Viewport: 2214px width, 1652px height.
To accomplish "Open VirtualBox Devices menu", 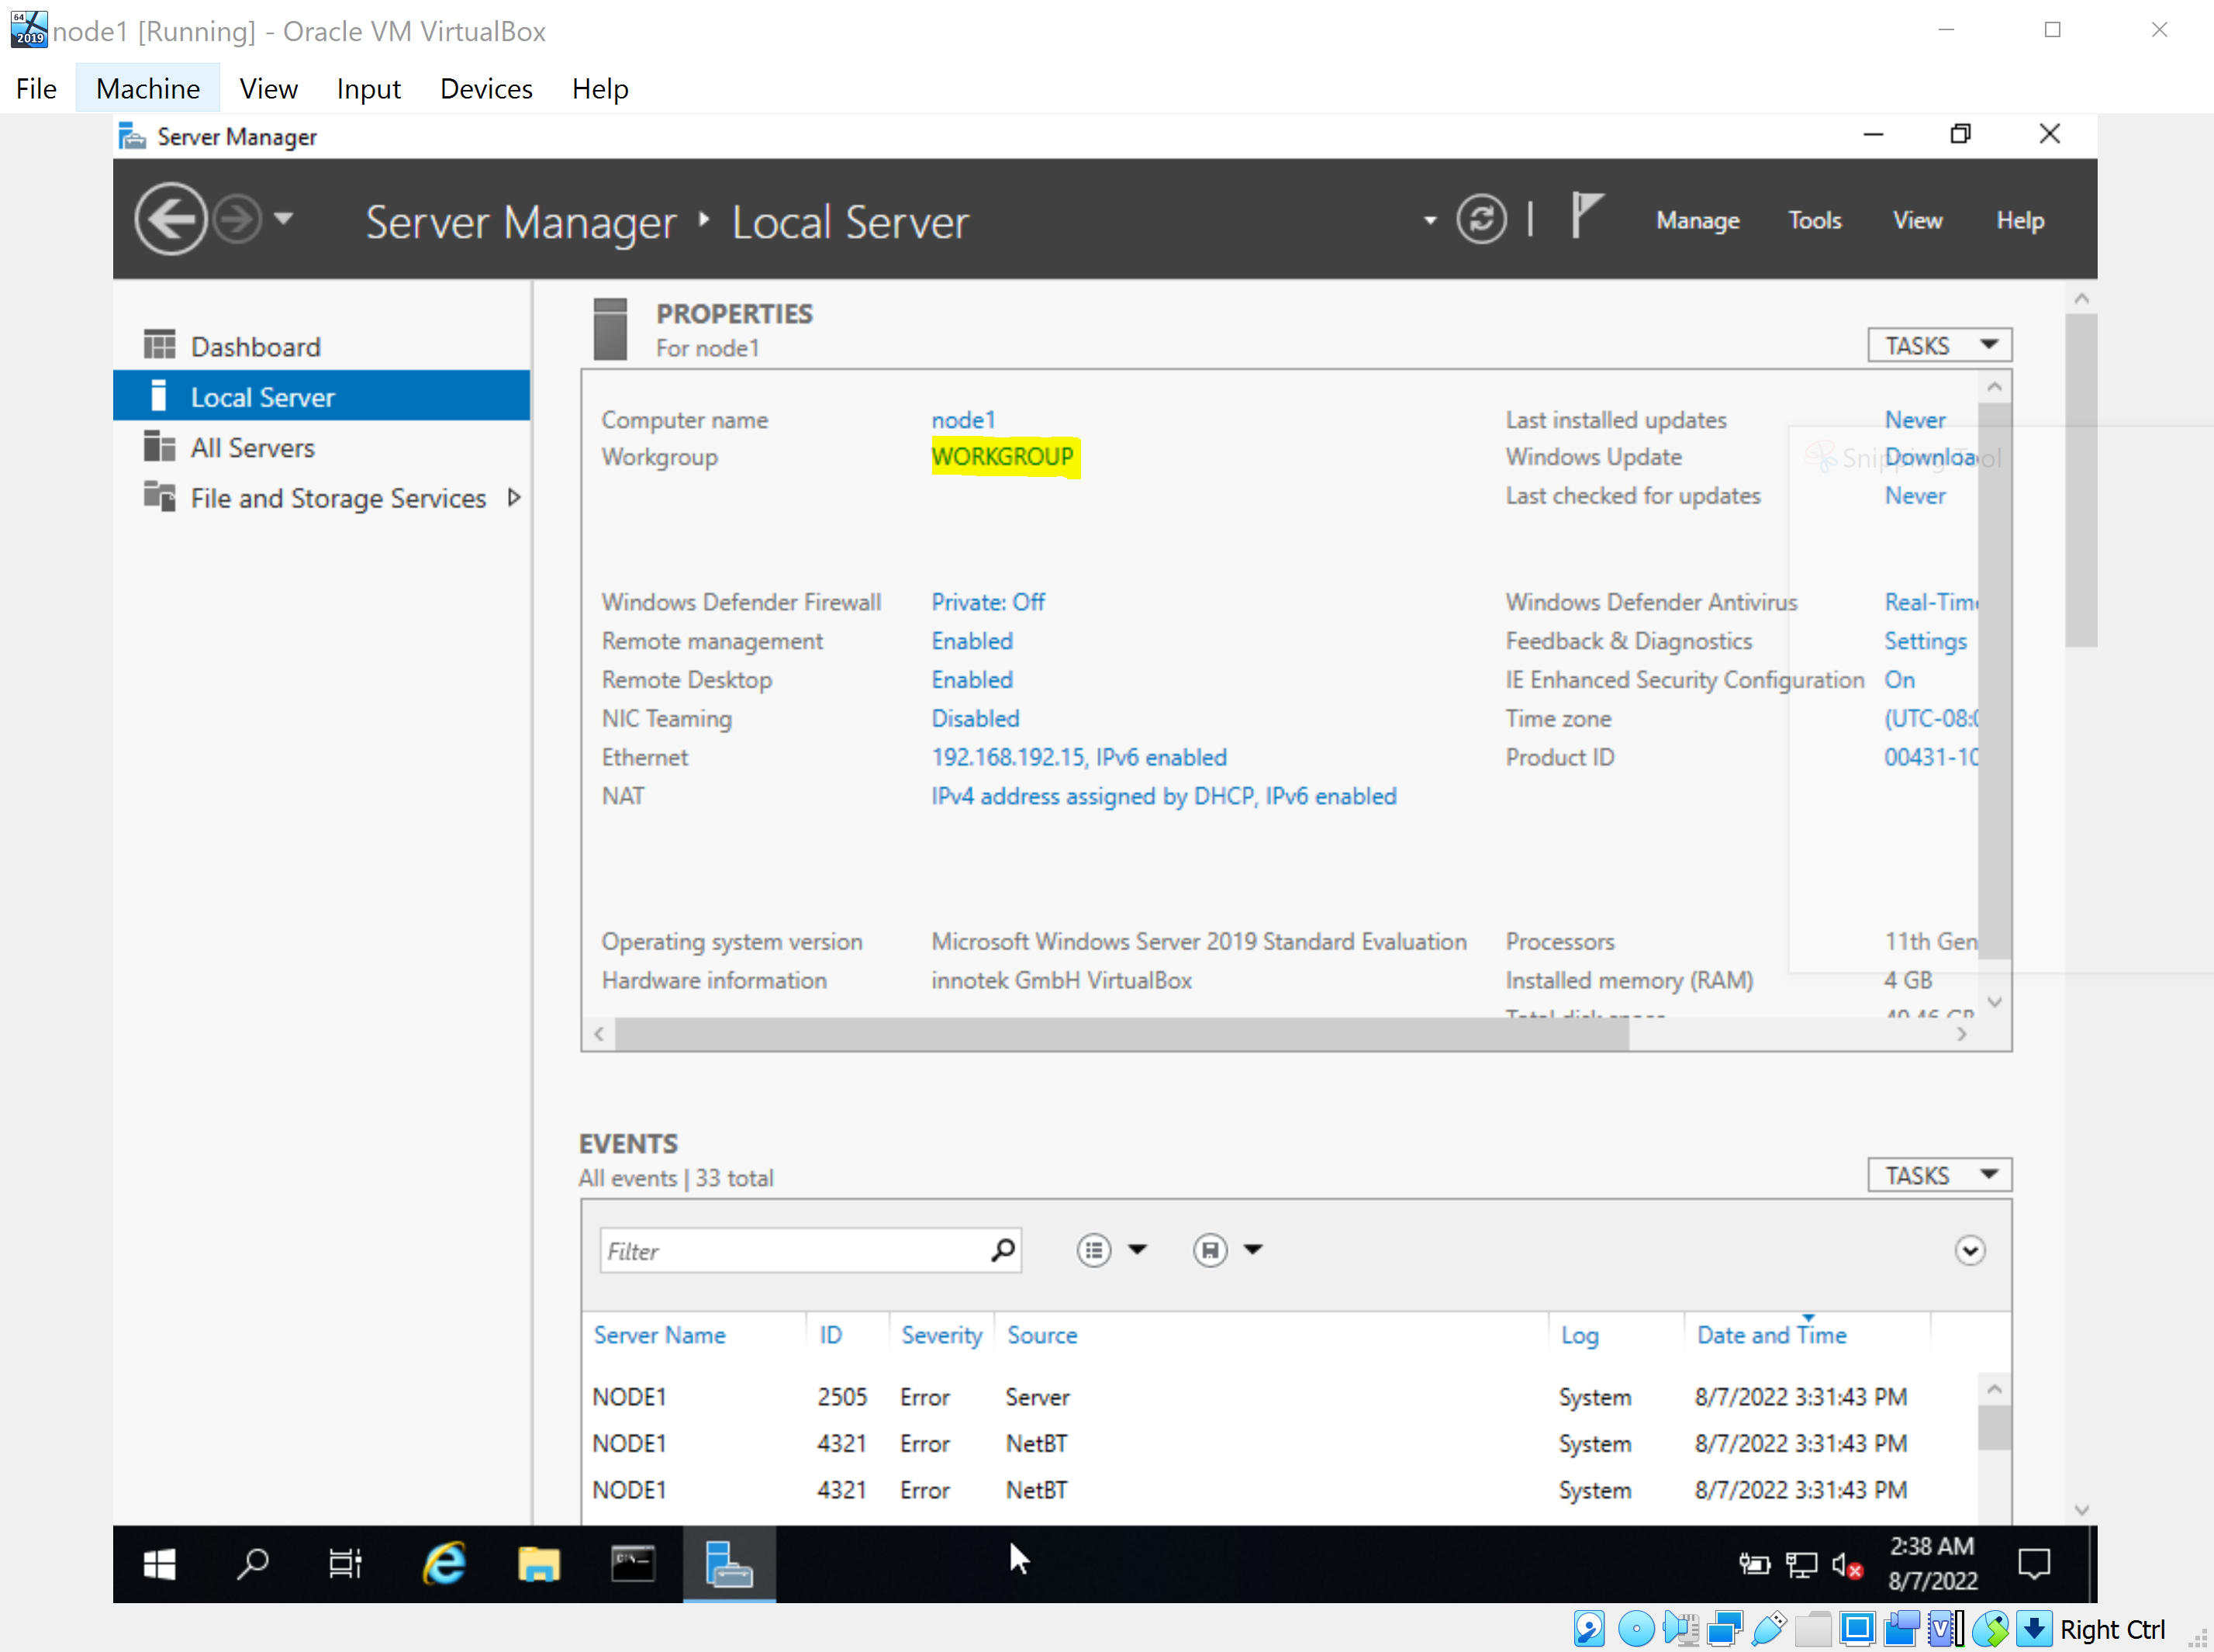I will click(x=486, y=89).
